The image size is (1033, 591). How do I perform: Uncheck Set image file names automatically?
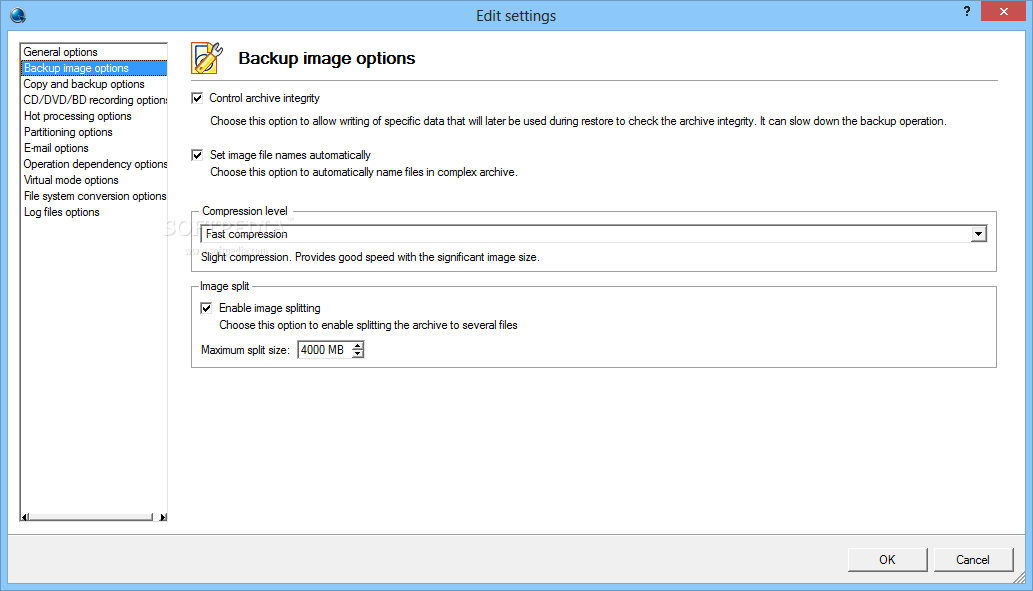197,155
